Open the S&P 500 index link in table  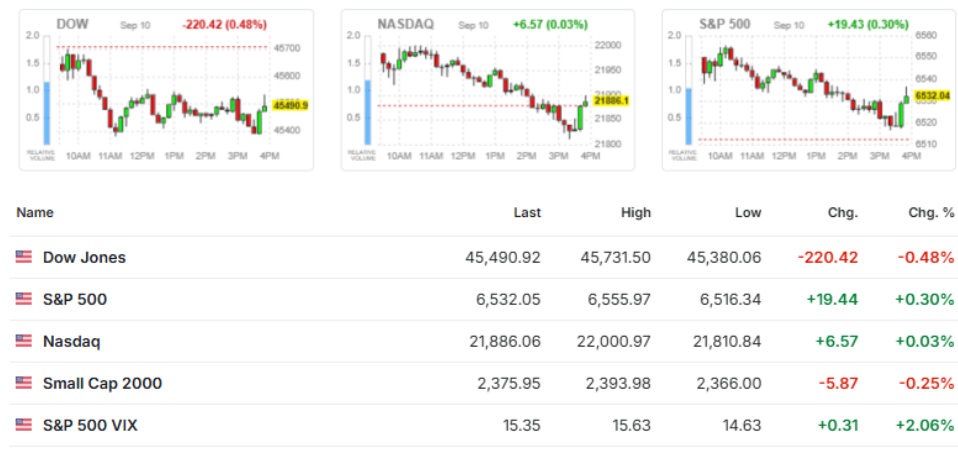click(x=75, y=300)
